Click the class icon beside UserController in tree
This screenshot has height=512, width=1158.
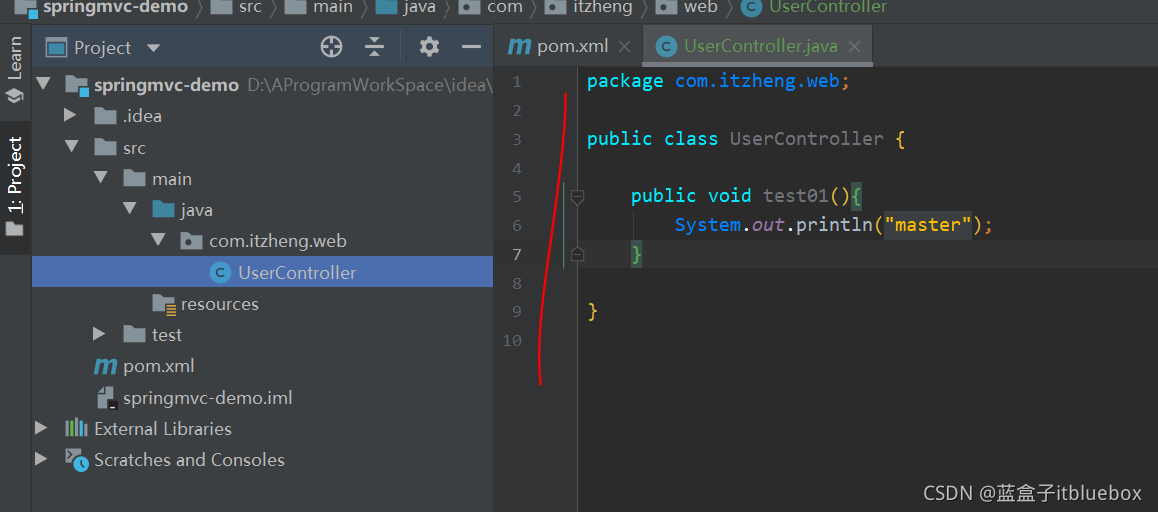(220, 273)
